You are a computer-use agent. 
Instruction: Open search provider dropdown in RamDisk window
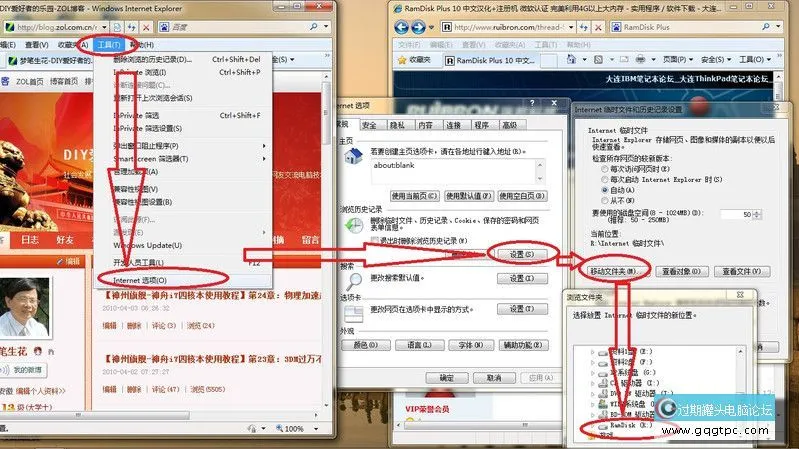point(778,27)
